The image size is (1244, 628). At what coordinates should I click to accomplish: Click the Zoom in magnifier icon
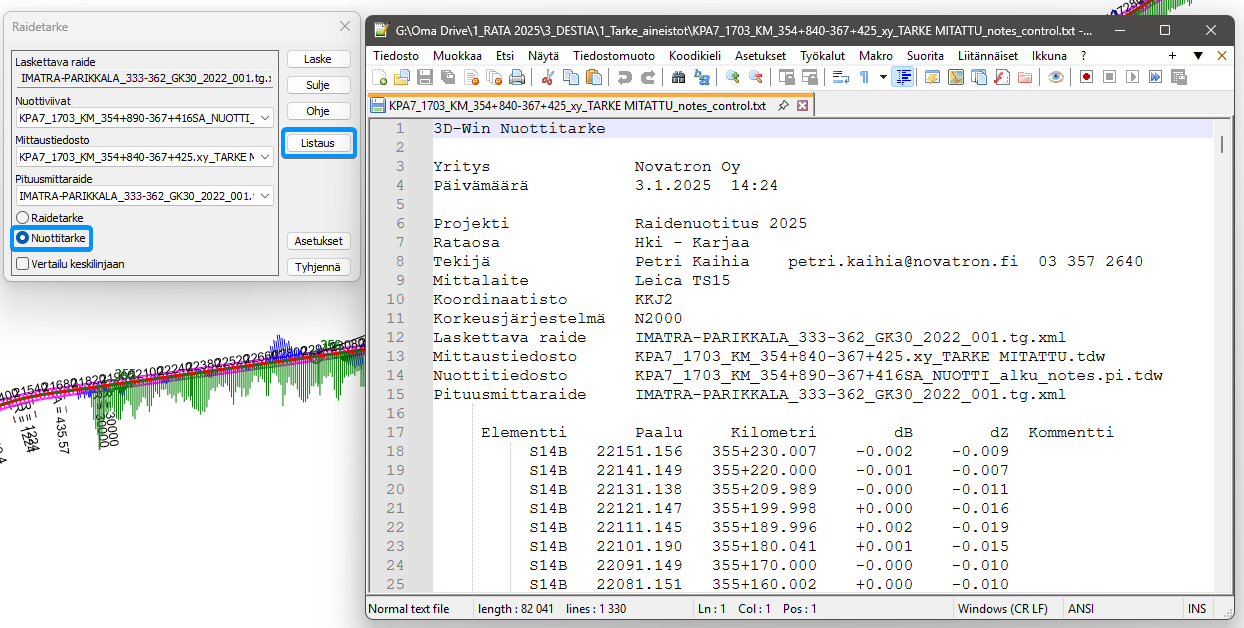733,77
